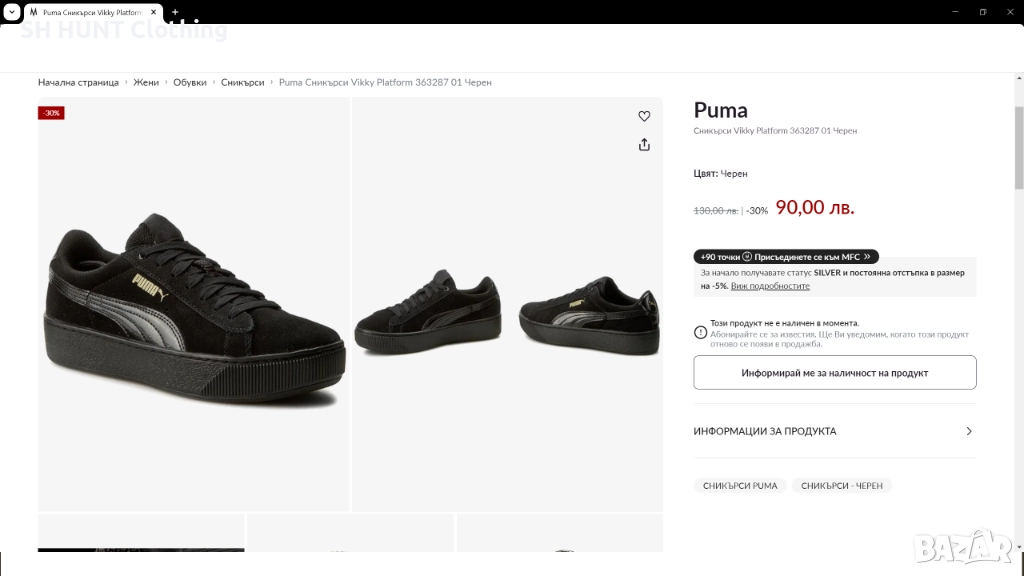Click the page vertical scrollbar
This screenshot has width=1024, height=576.
(x=1018, y=150)
